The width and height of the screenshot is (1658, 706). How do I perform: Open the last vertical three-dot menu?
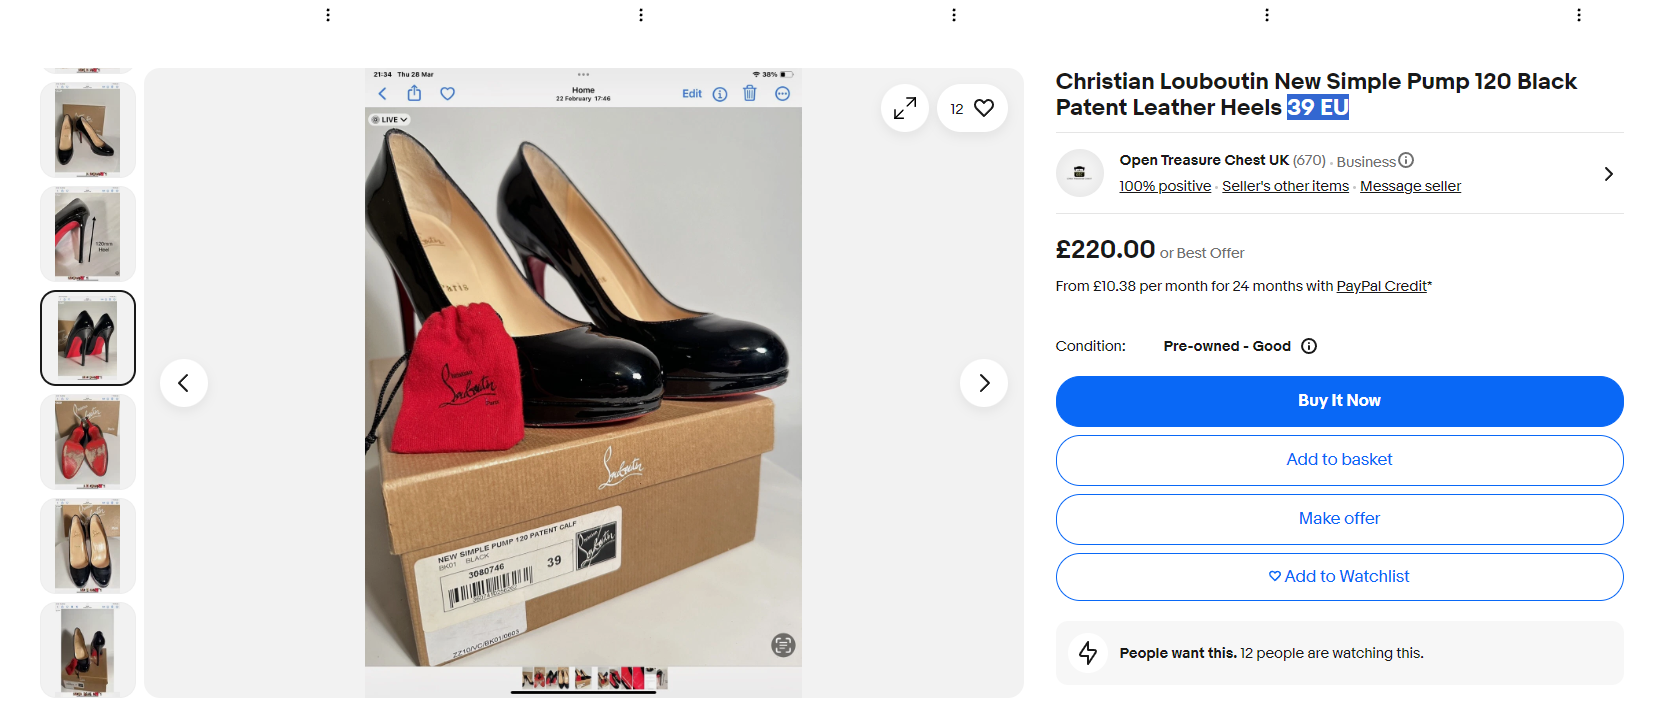[x=1579, y=15]
